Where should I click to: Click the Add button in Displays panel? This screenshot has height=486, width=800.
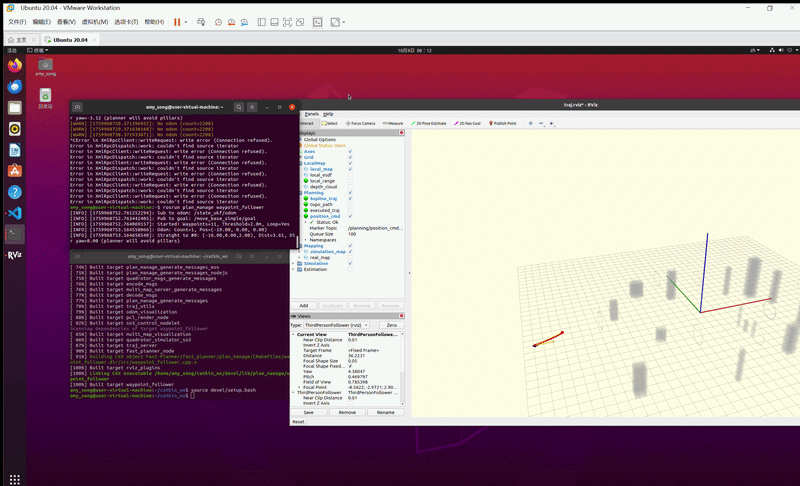point(304,305)
